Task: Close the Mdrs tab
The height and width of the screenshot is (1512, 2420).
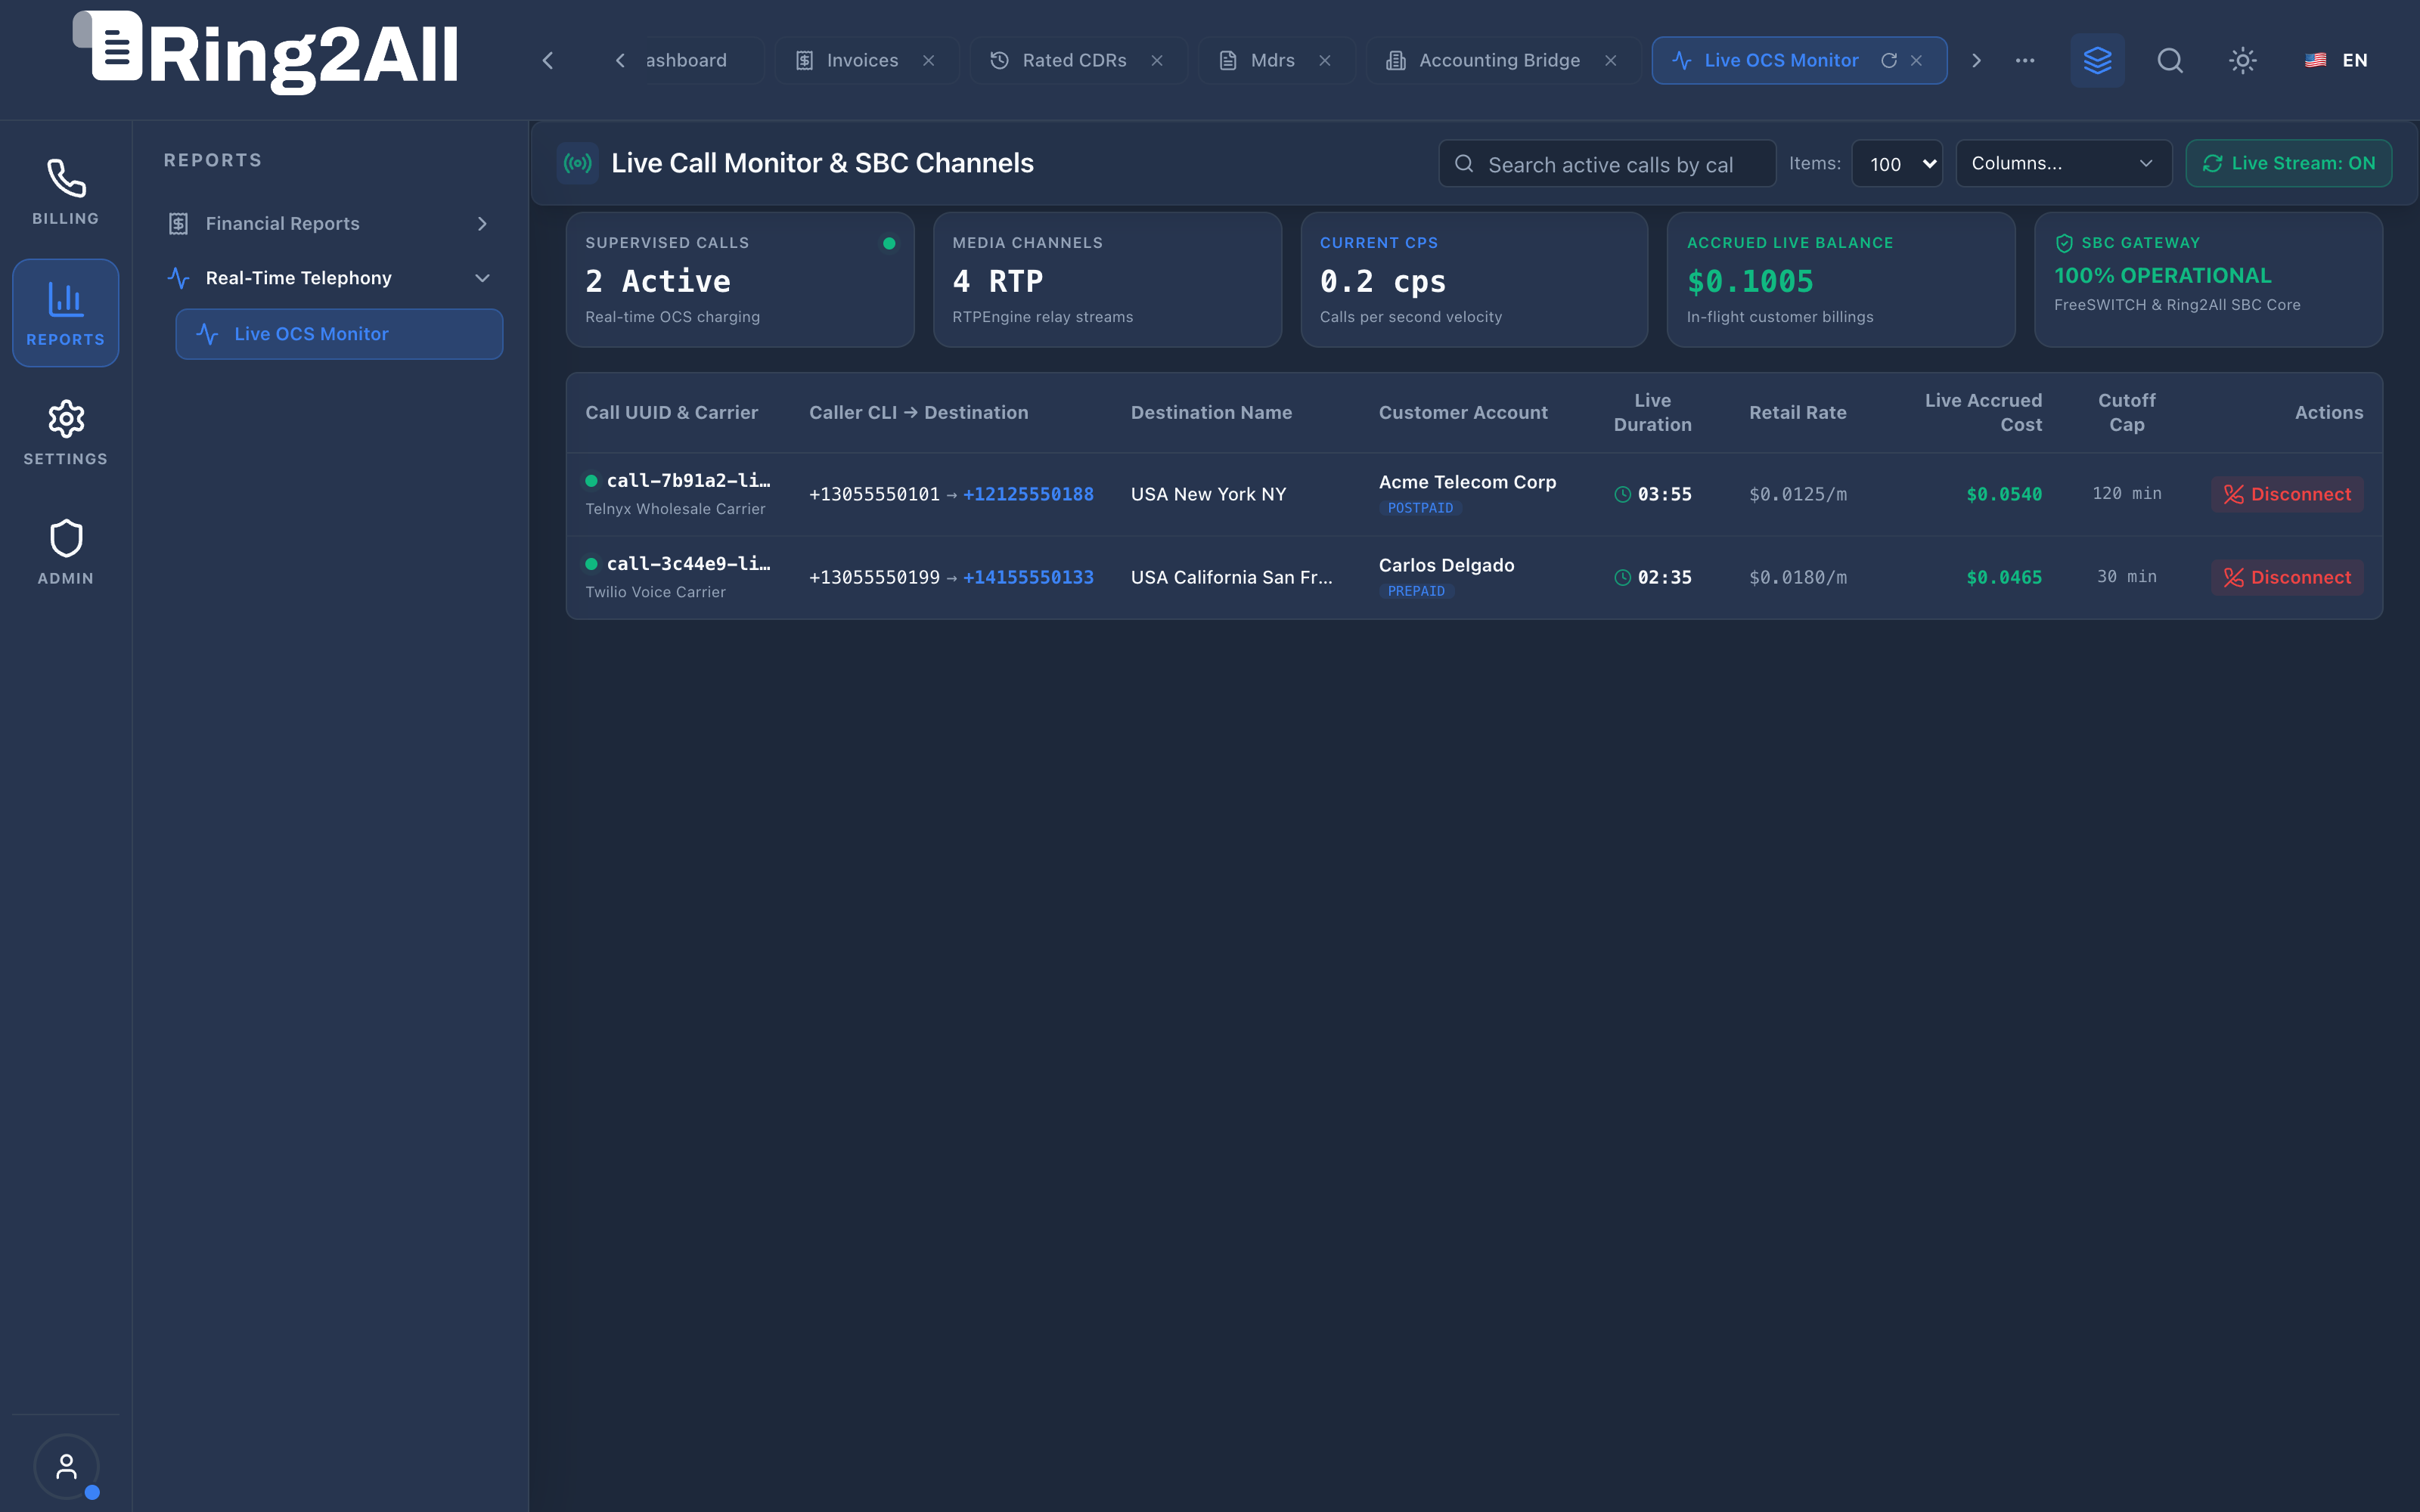Action: point(1324,60)
